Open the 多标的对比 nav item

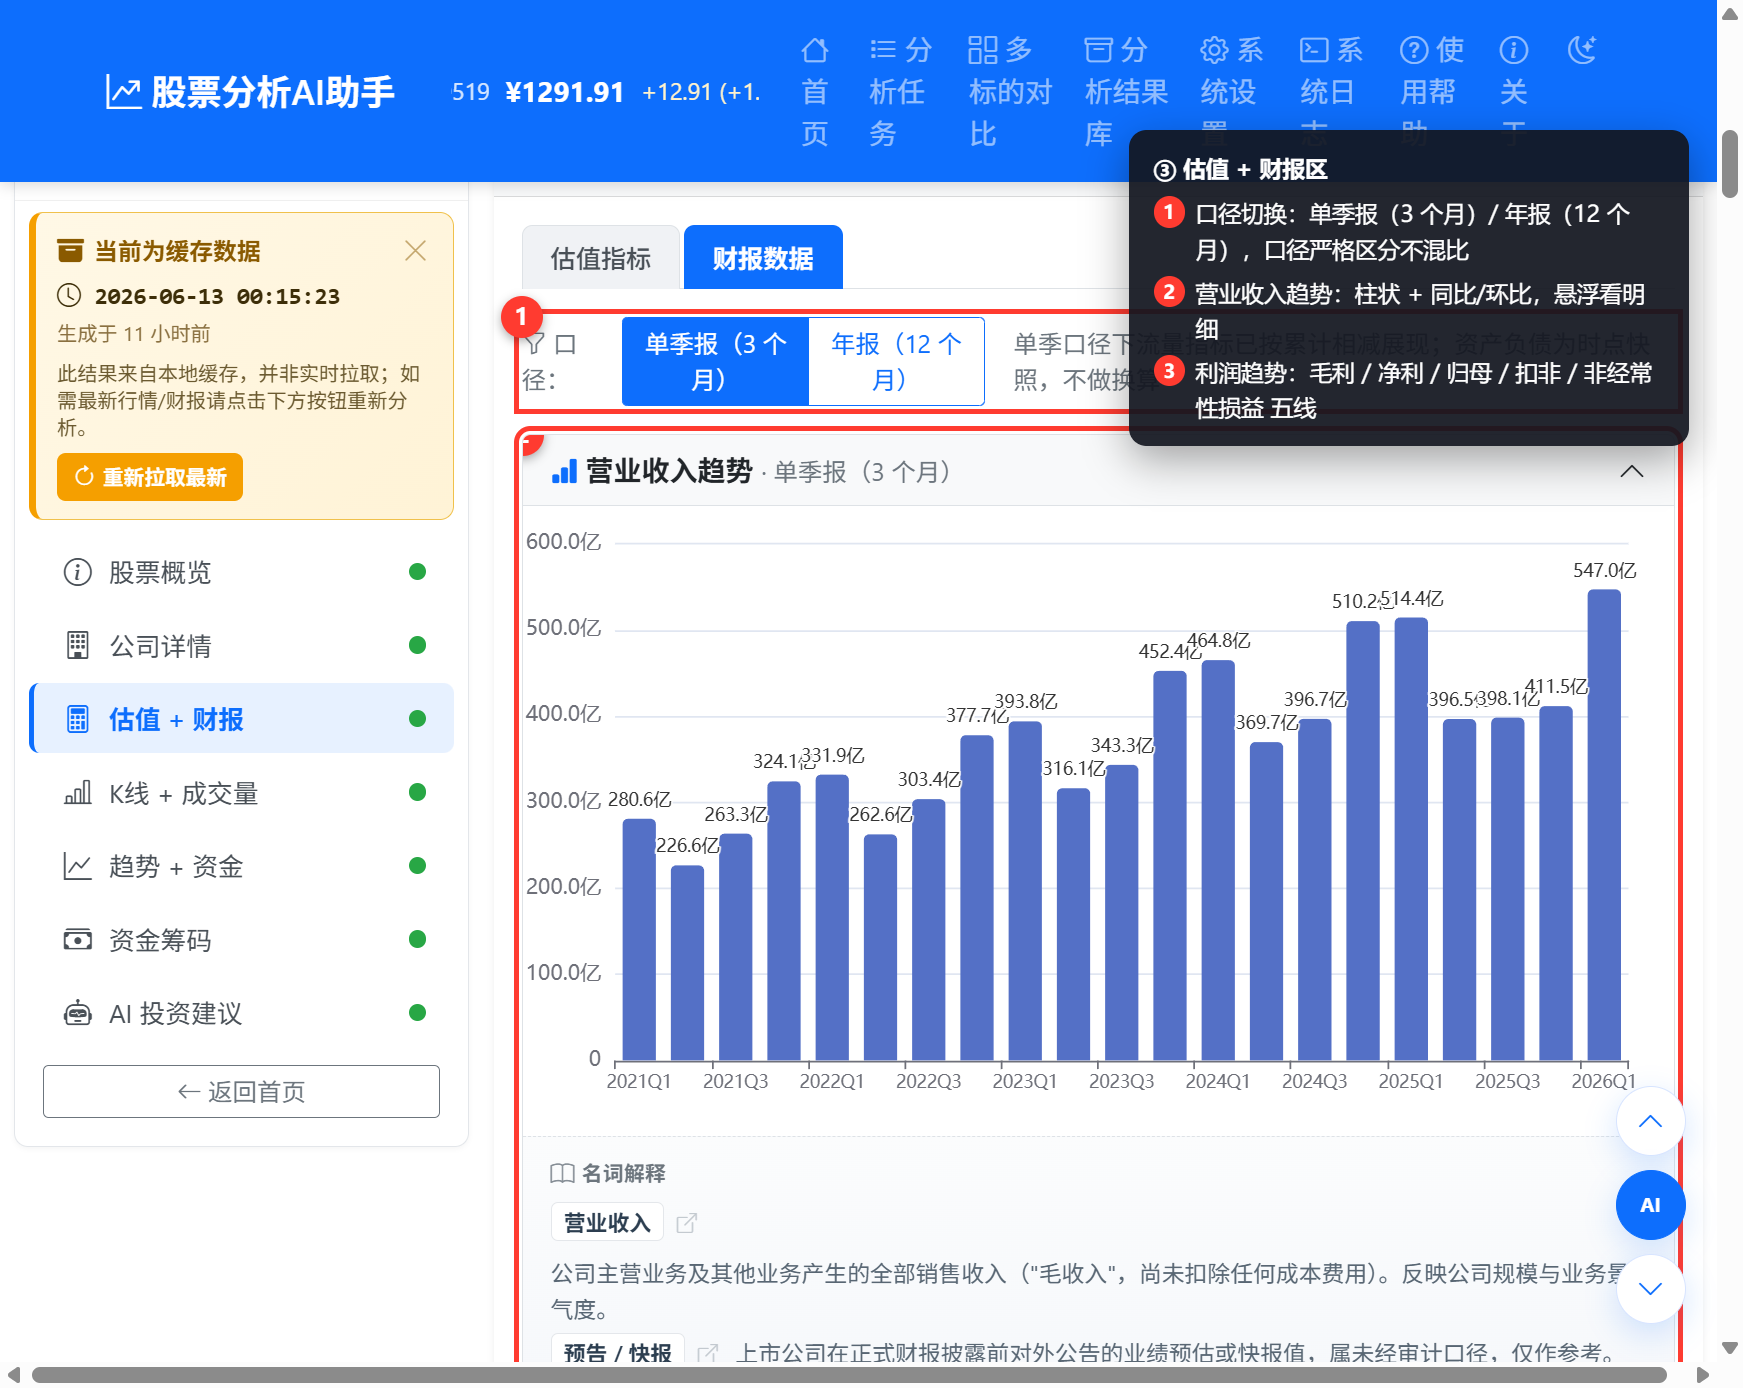click(1010, 91)
